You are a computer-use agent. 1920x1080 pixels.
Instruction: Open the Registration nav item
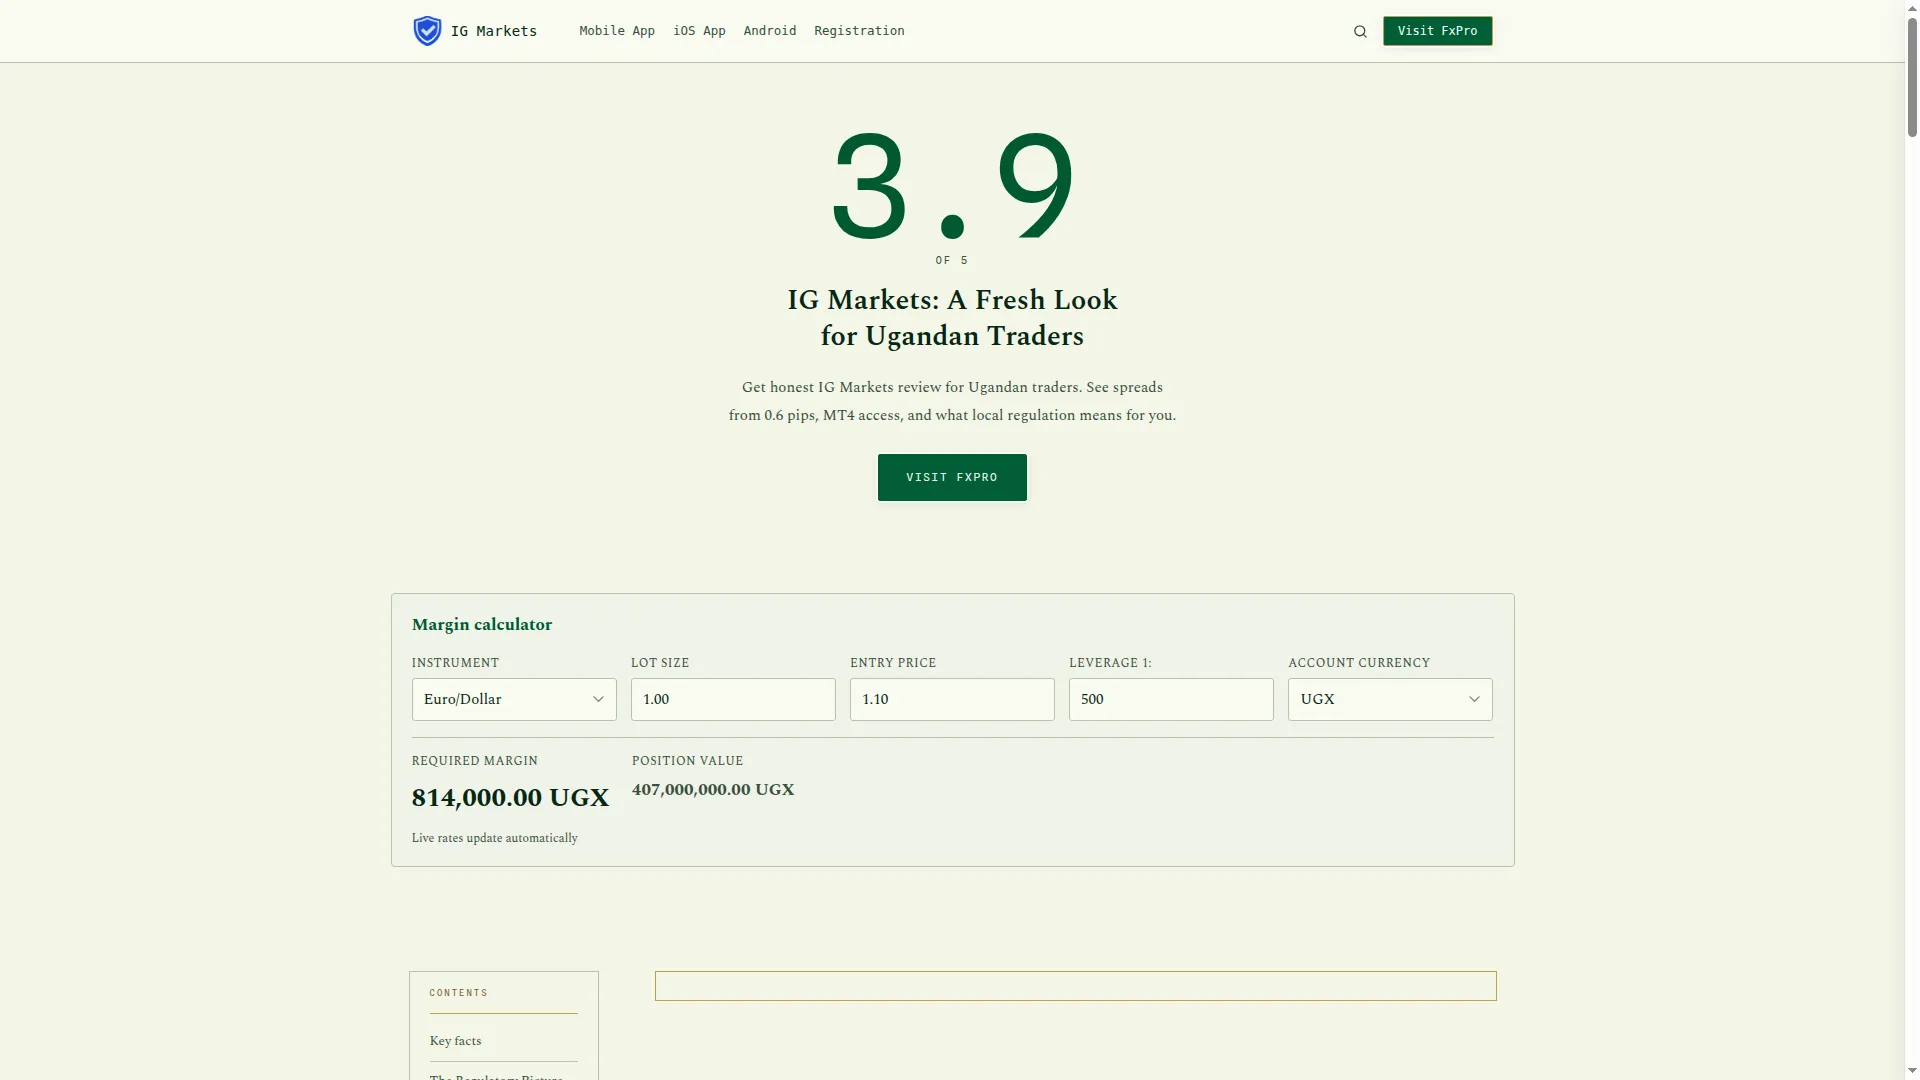point(859,31)
